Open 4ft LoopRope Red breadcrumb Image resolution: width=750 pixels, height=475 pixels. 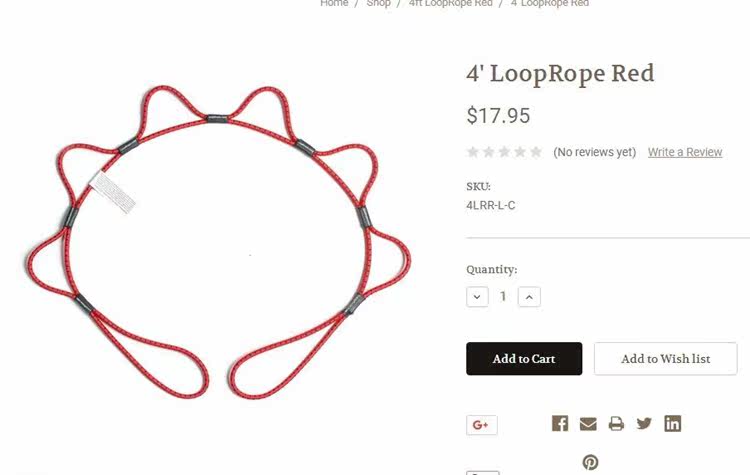click(x=451, y=3)
